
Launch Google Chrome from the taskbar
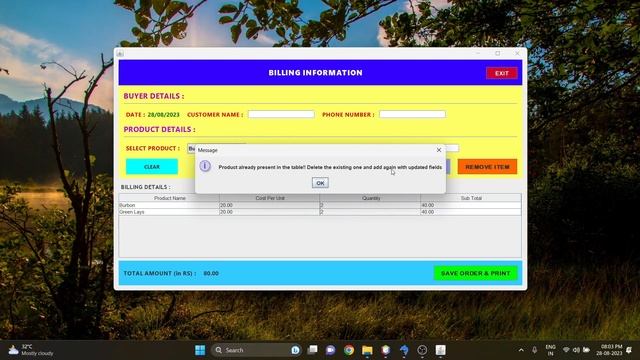[x=349, y=350]
